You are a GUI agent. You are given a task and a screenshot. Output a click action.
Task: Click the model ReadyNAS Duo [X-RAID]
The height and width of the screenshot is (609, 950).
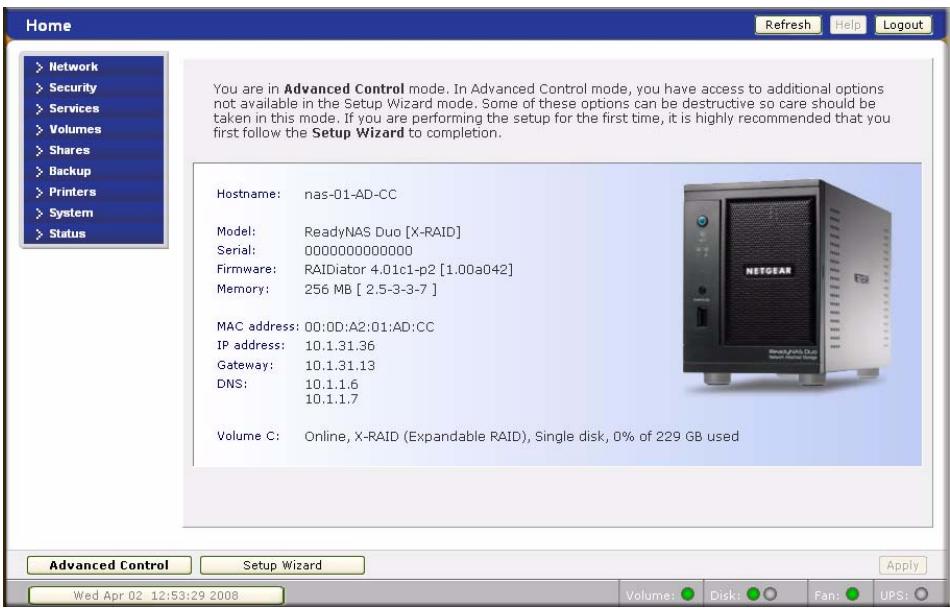tap(382, 232)
